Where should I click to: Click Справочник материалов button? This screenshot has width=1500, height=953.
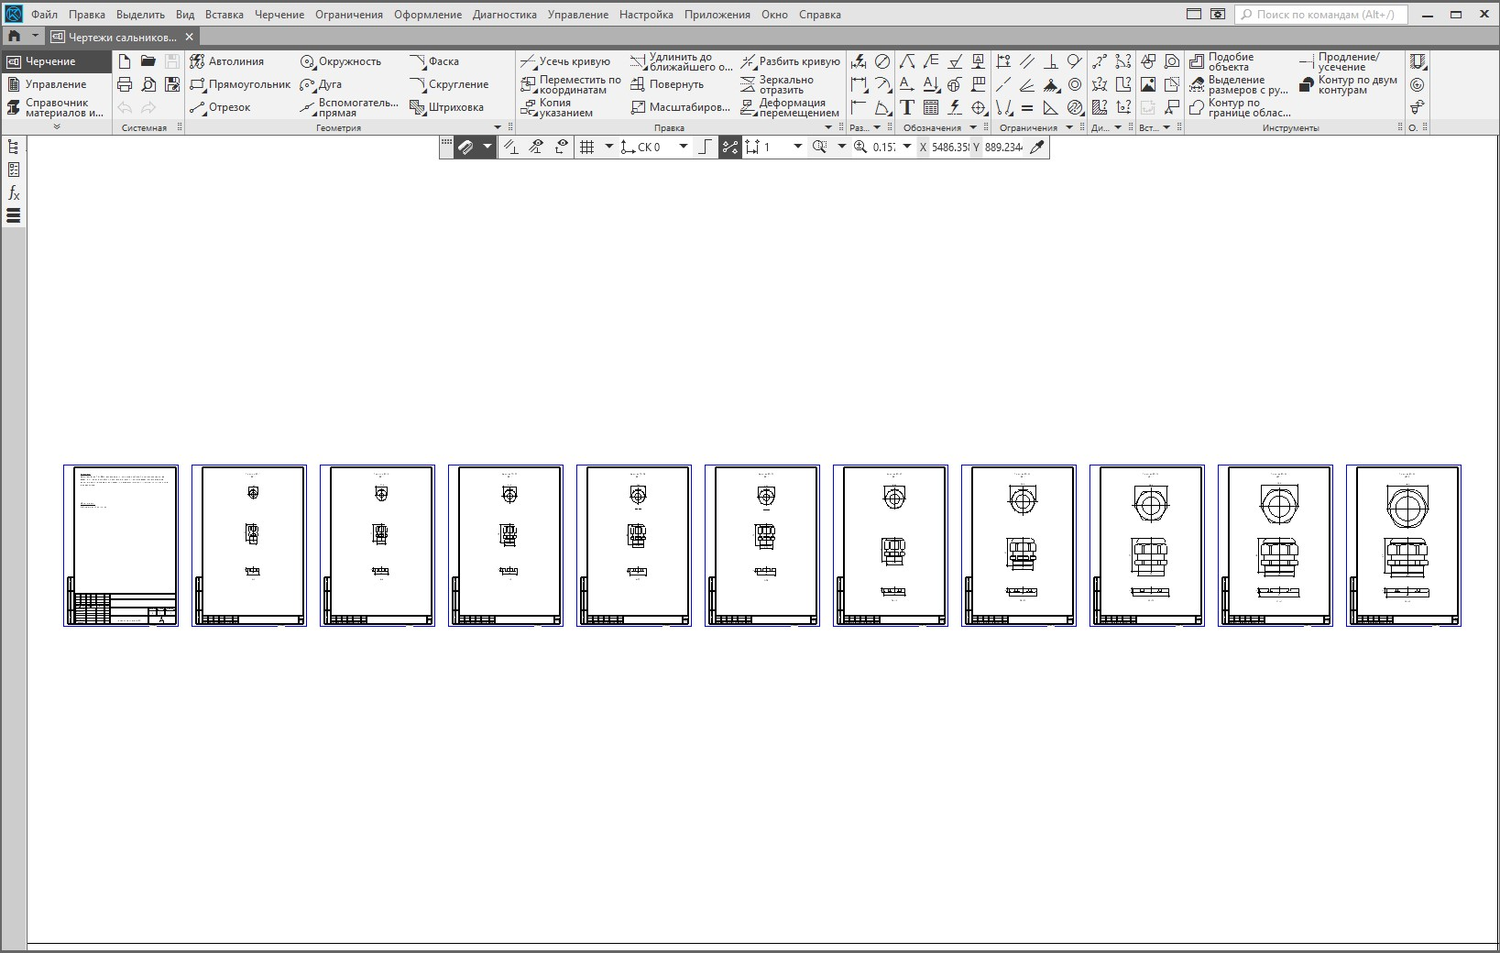[55, 108]
